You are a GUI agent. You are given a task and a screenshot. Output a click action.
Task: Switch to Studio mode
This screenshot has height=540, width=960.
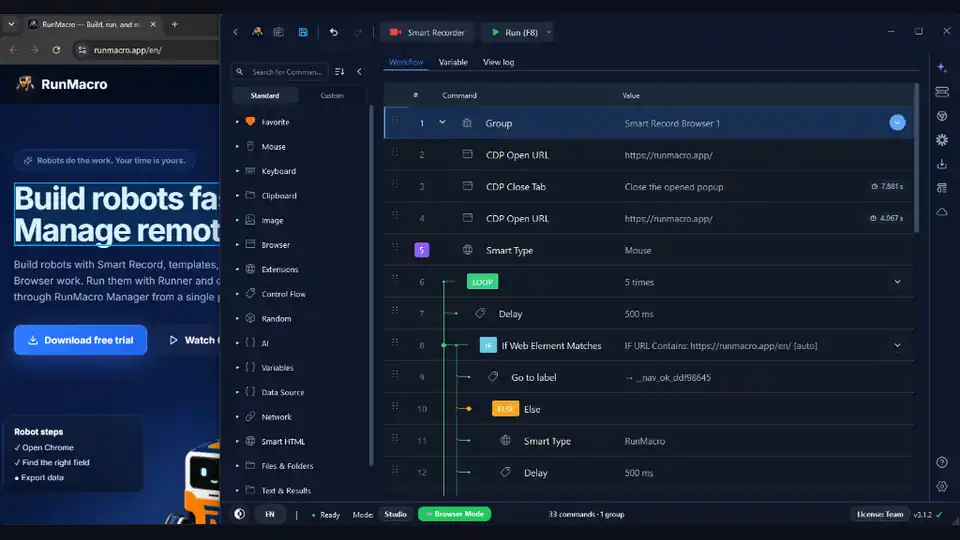[x=396, y=514]
